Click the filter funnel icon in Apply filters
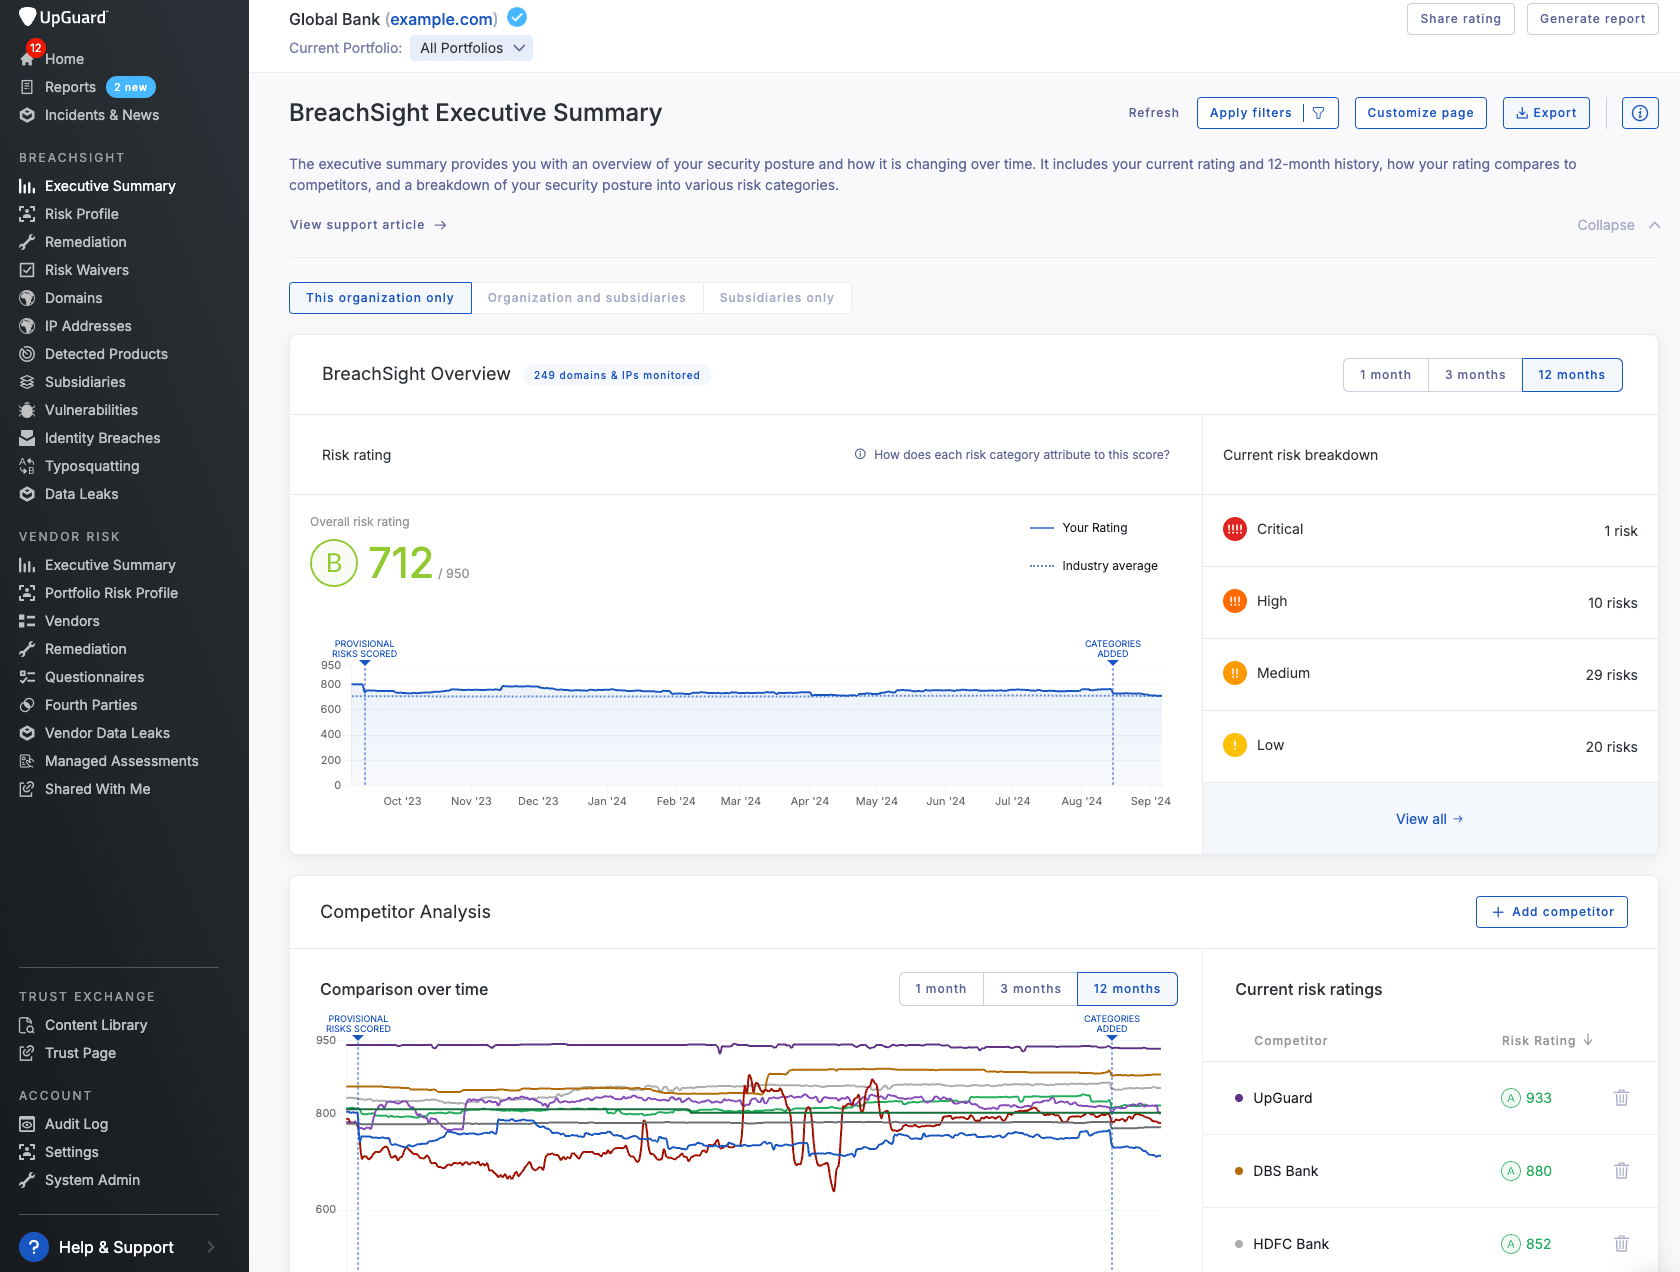This screenshot has height=1272, width=1680. point(1319,113)
